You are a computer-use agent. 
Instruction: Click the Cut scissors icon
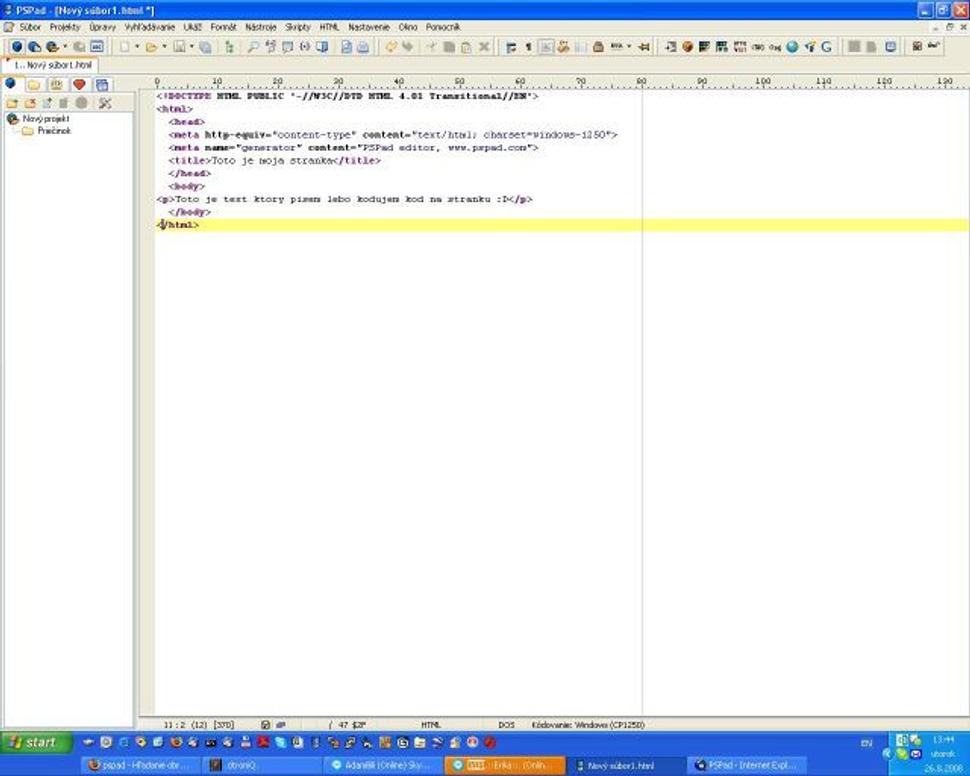tap(431, 47)
